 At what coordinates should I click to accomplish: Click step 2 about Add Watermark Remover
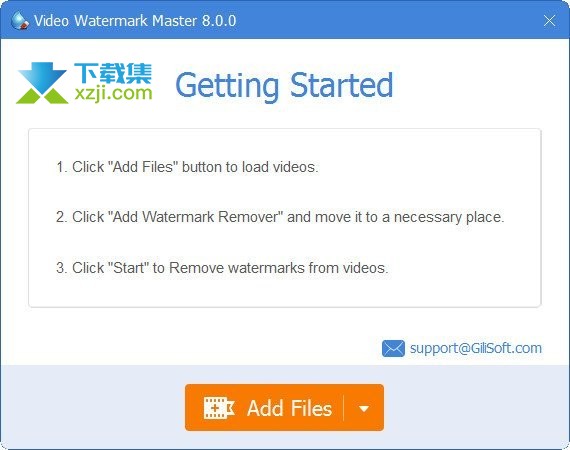pyautogui.click(x=280, y=217)
